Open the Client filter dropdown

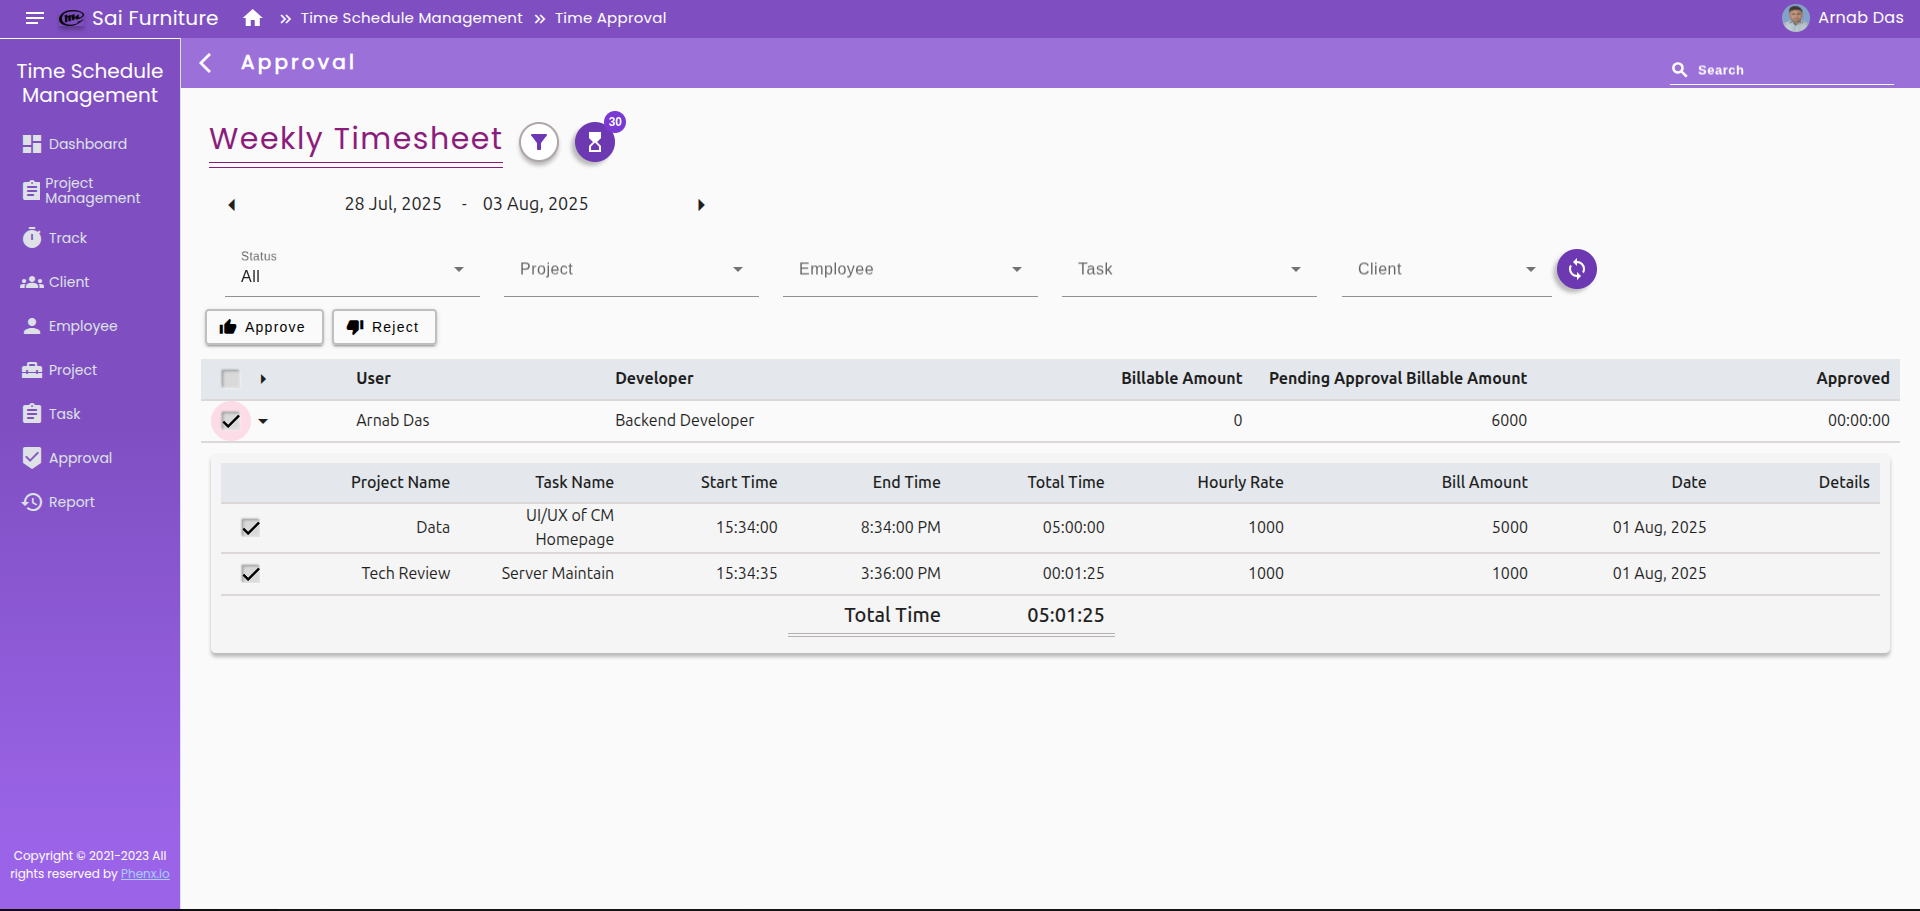[1446, 270]
